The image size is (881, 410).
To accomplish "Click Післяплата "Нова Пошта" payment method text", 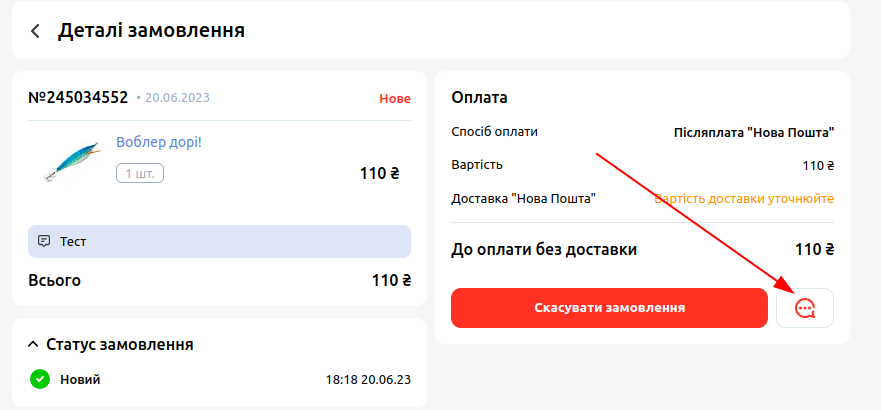I will [754, 133].
